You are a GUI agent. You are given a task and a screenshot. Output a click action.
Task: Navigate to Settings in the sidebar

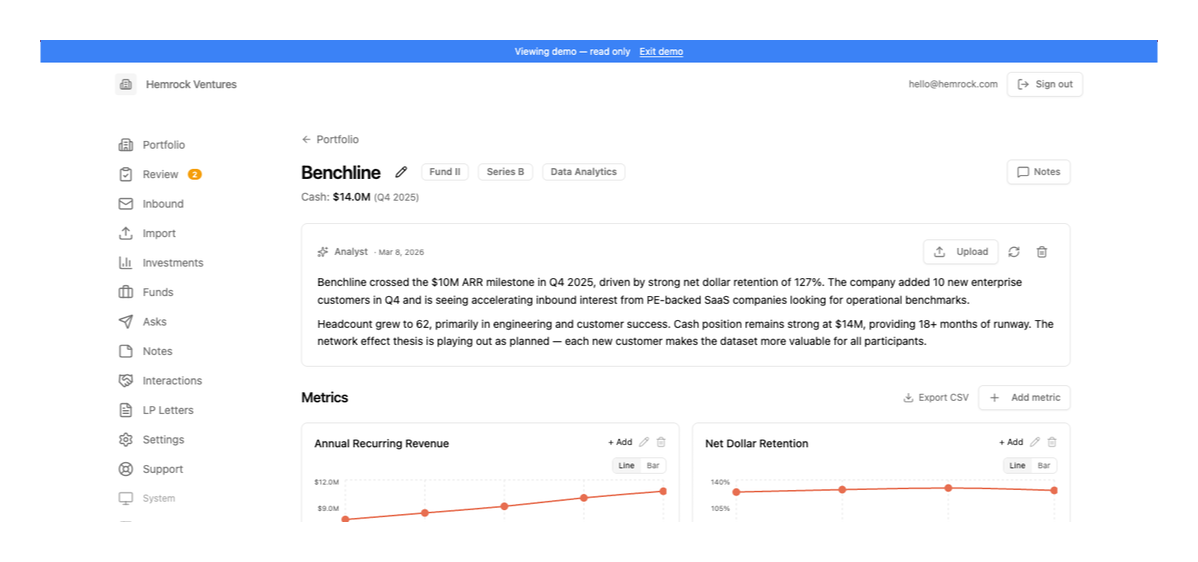tap(163, 440)
